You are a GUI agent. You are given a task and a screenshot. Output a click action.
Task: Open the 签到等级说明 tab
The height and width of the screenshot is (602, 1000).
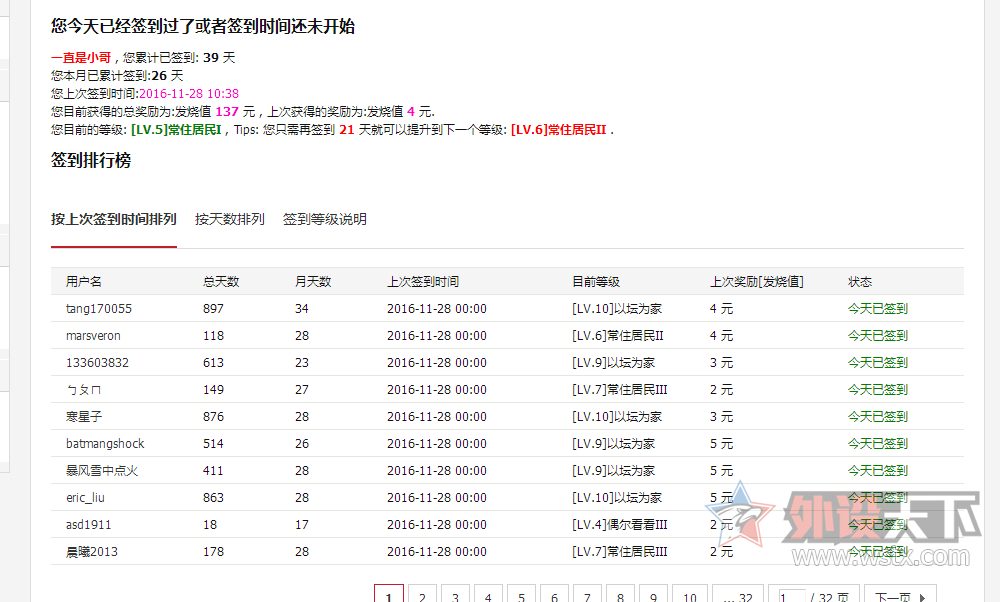click(324, 219)
